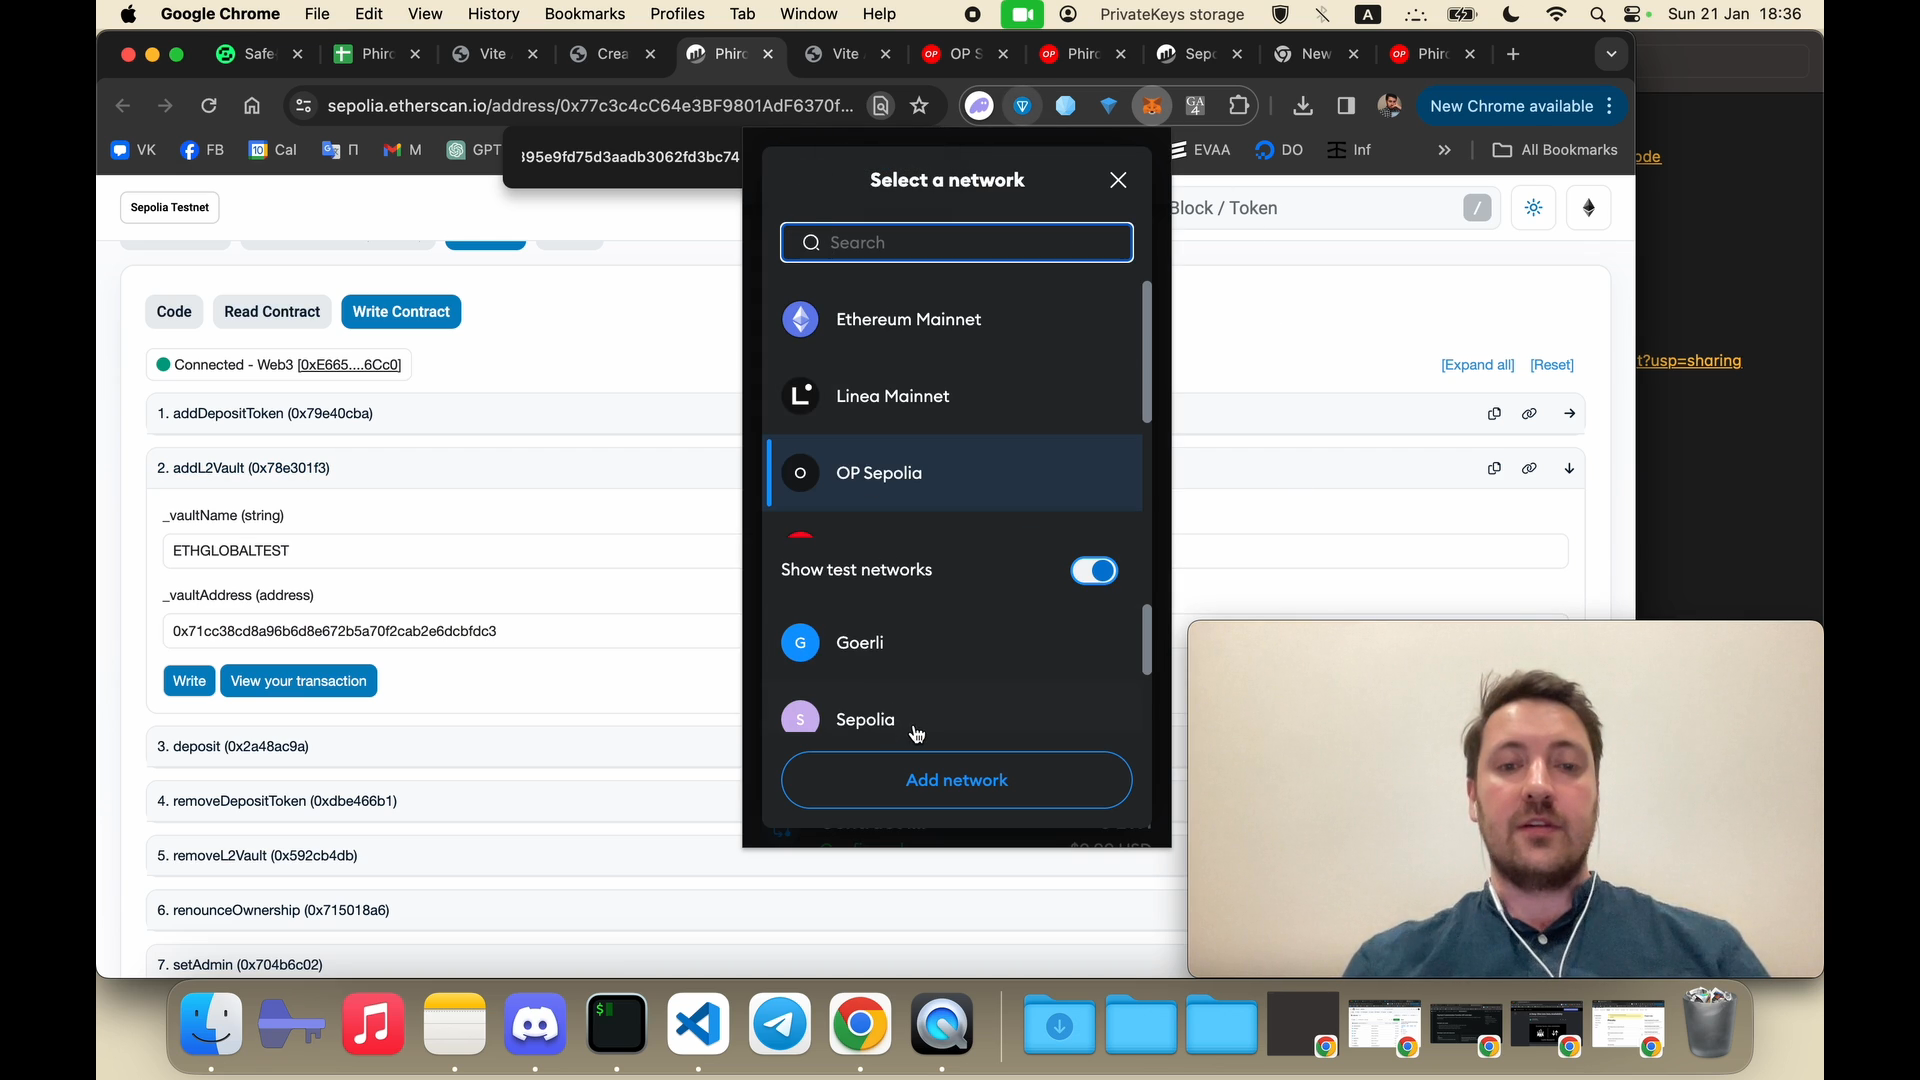Open All Bookmarks folder
This screenshot has height=1080, width=1920.
coord(1555,150)
